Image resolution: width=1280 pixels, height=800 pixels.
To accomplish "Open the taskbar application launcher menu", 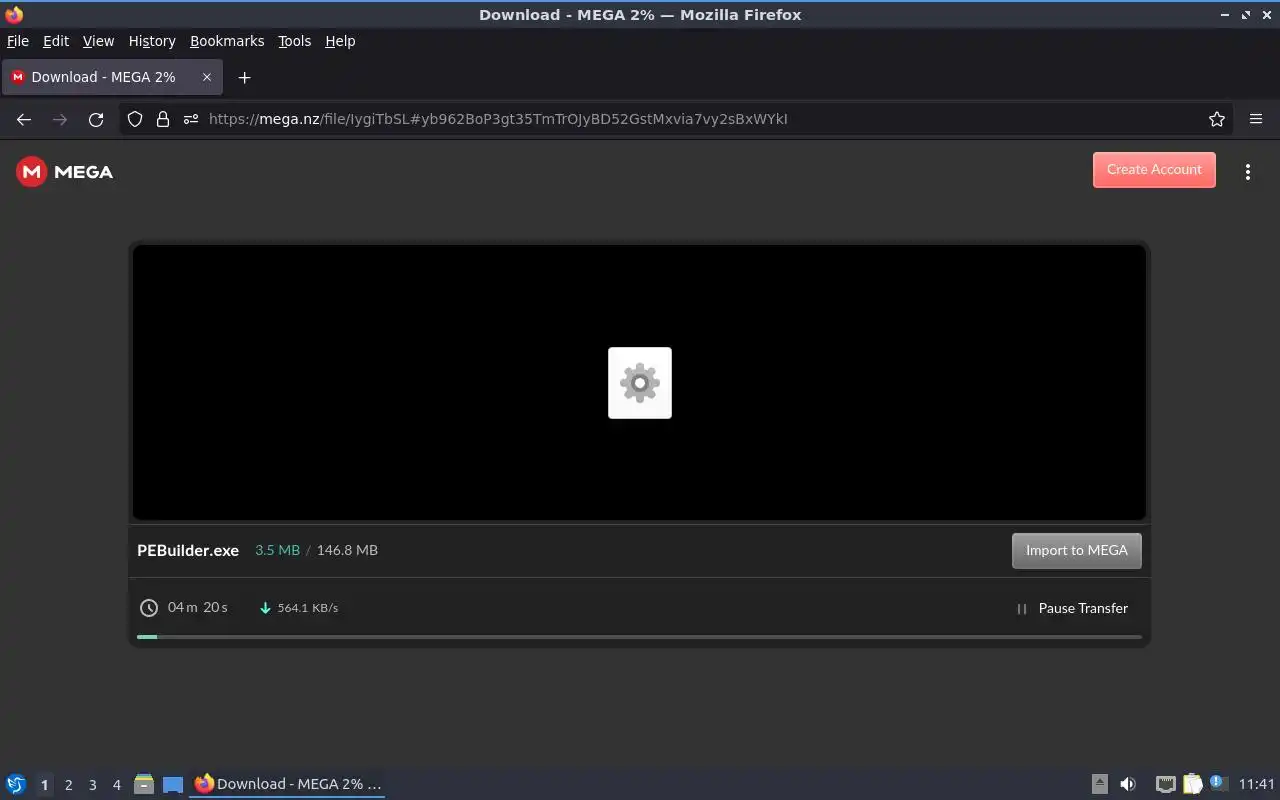I will tap(16, 784).
